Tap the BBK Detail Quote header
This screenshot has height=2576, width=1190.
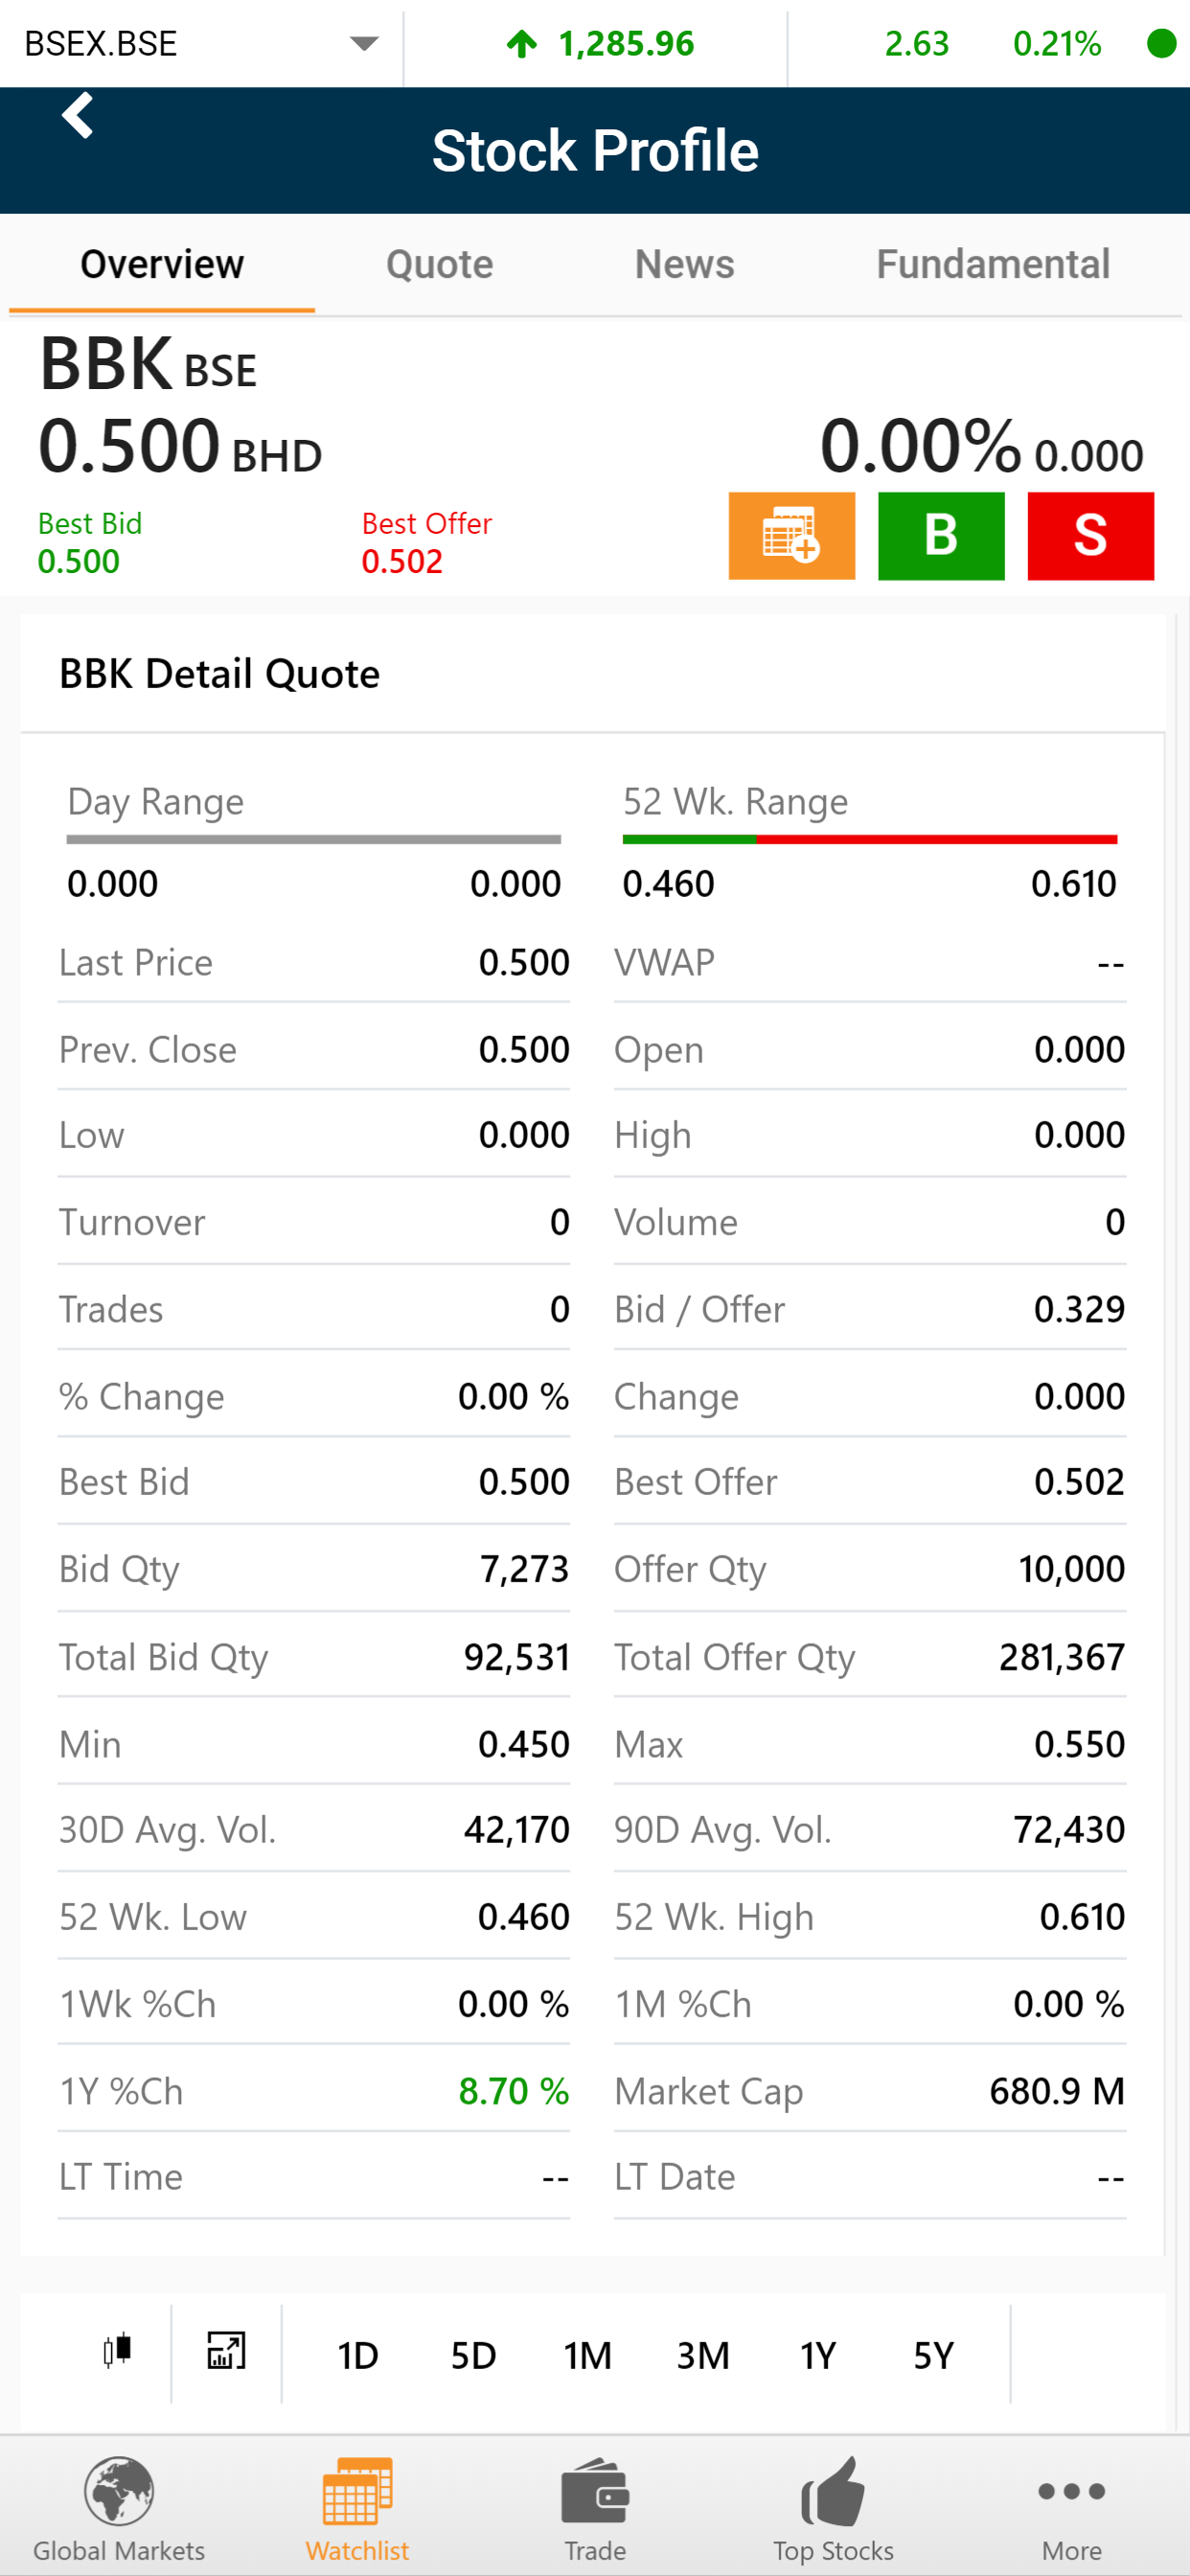220,674
